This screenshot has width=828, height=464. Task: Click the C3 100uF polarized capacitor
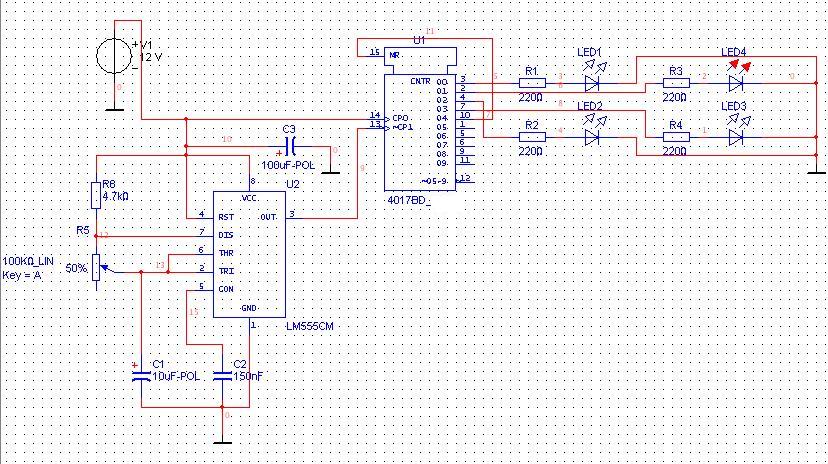pos(290,146)
